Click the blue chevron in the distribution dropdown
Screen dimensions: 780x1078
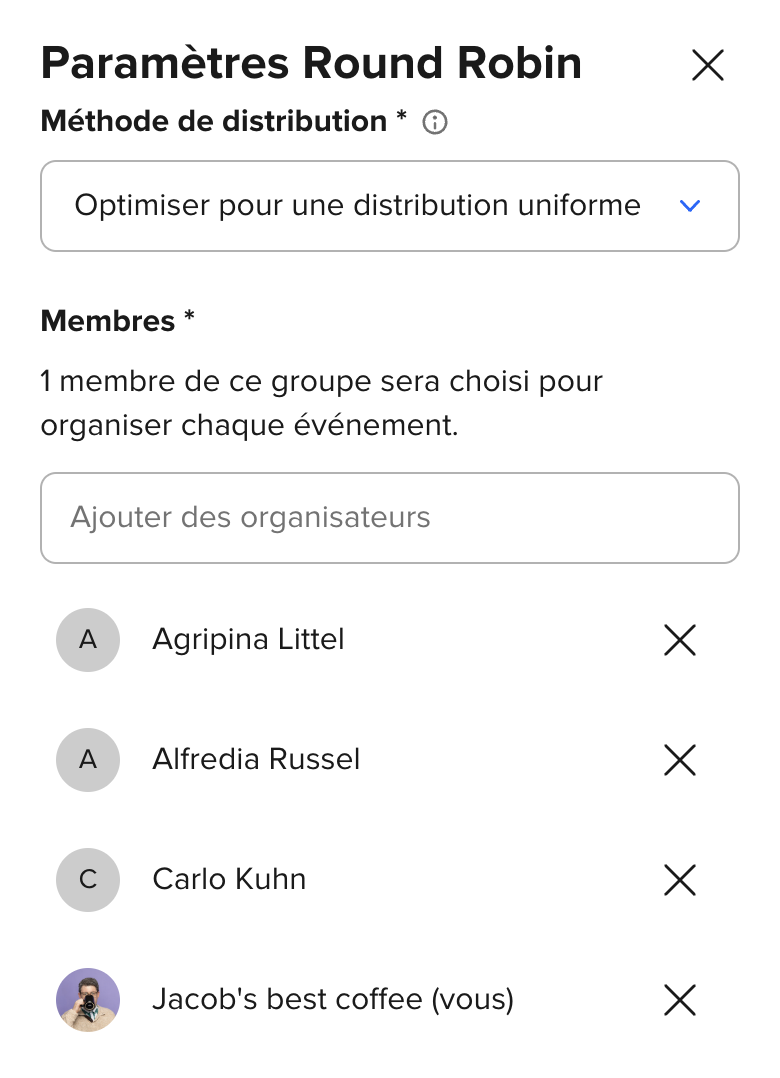[x=690, y=206]
